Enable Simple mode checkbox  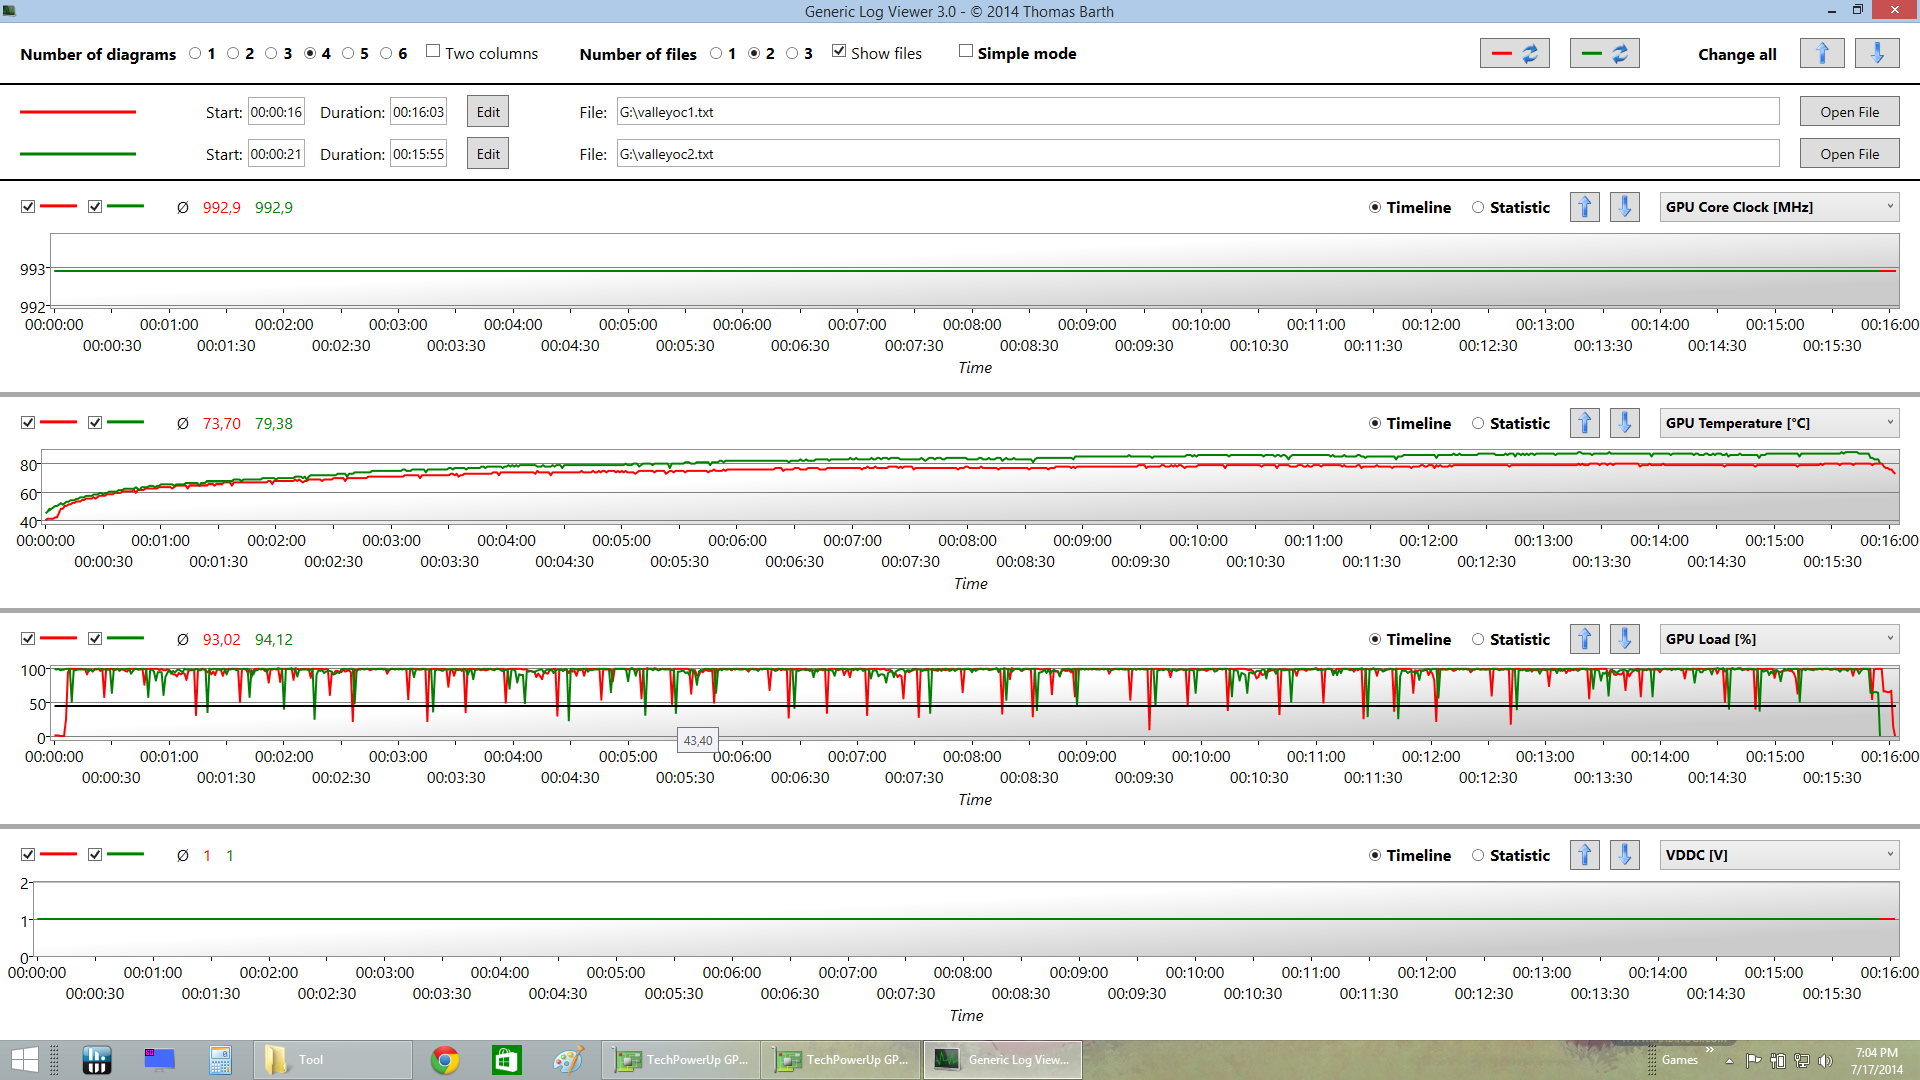(x=966, y=51)
